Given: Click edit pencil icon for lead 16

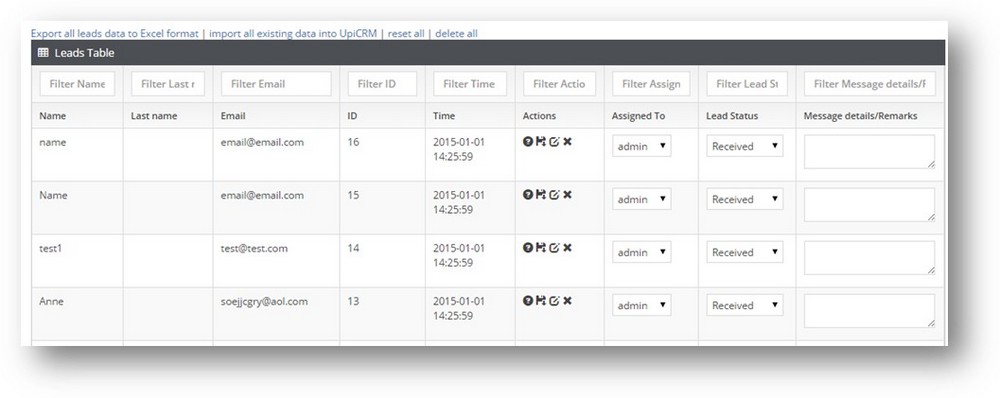Looking at the screenshot, I should pyautogui.click(x=554, y=142).
